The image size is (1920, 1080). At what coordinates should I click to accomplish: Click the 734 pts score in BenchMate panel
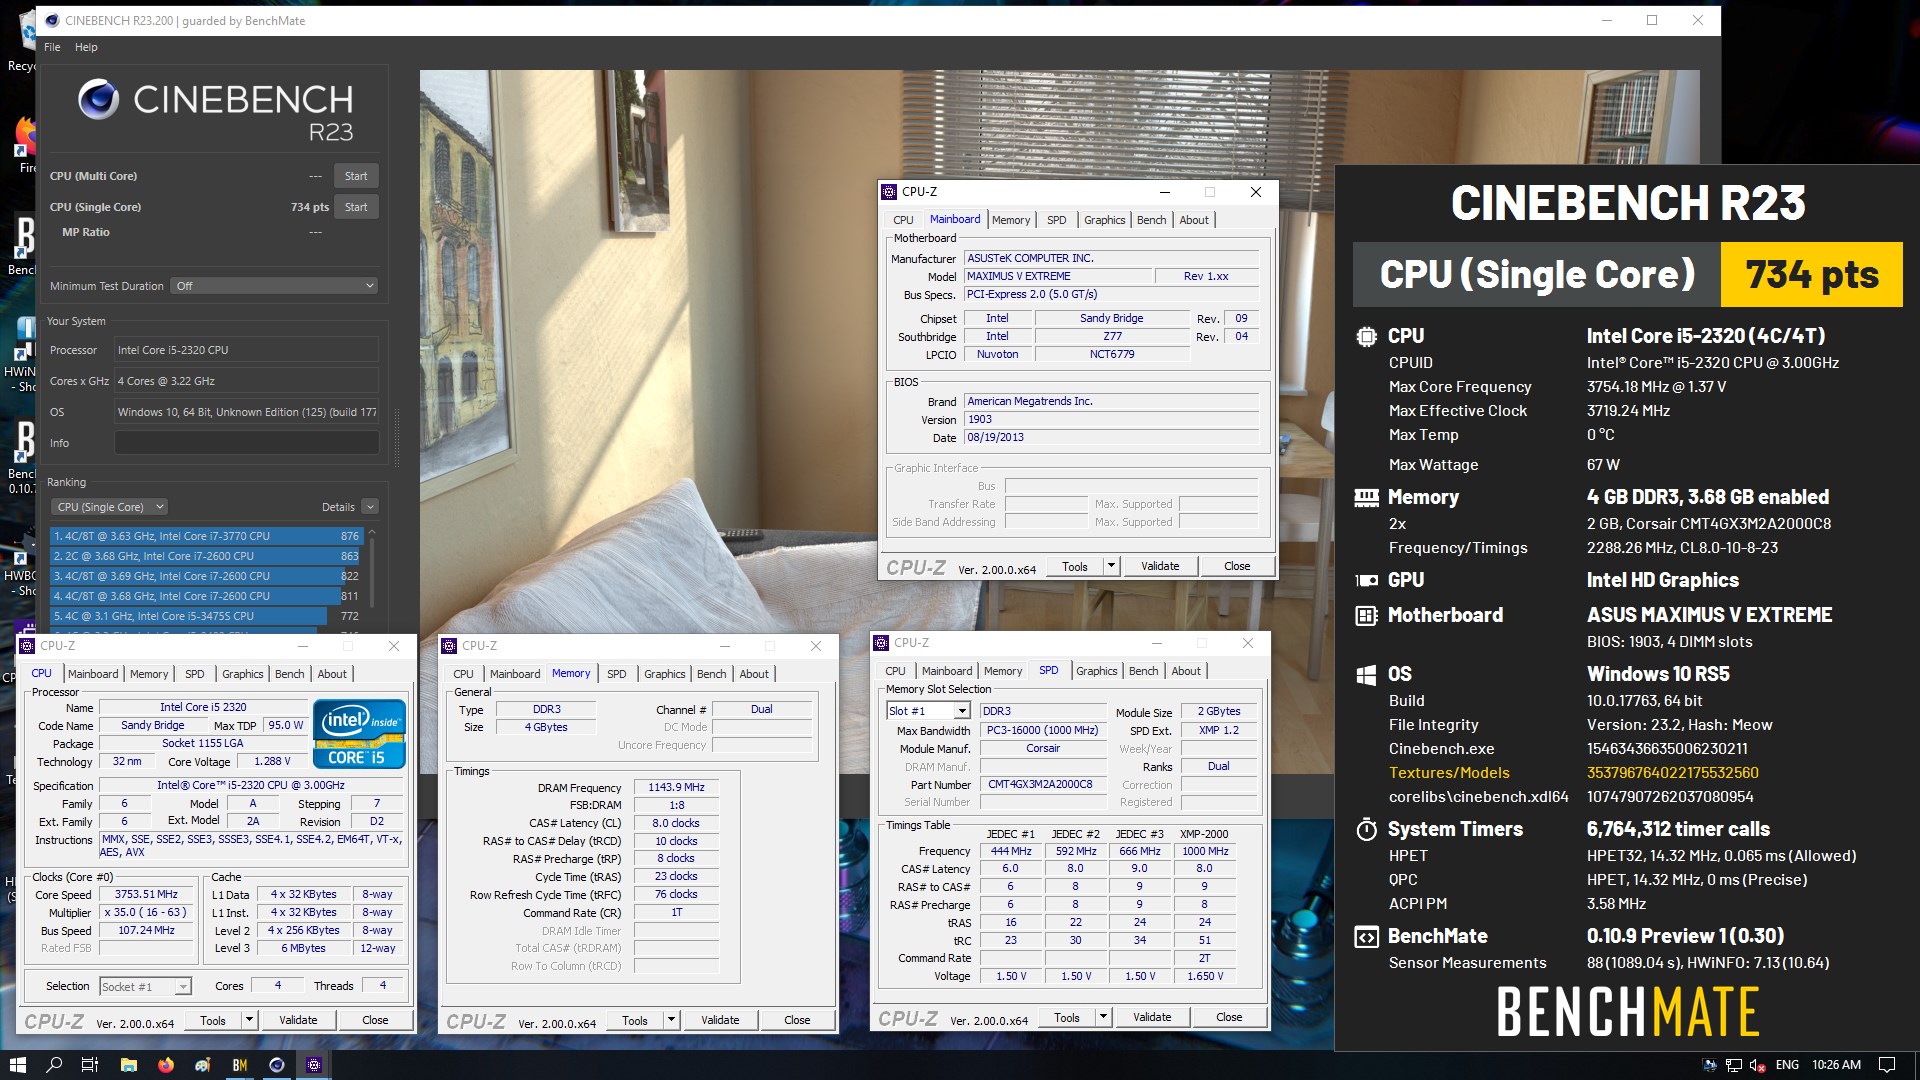(x=1811, y=274)
